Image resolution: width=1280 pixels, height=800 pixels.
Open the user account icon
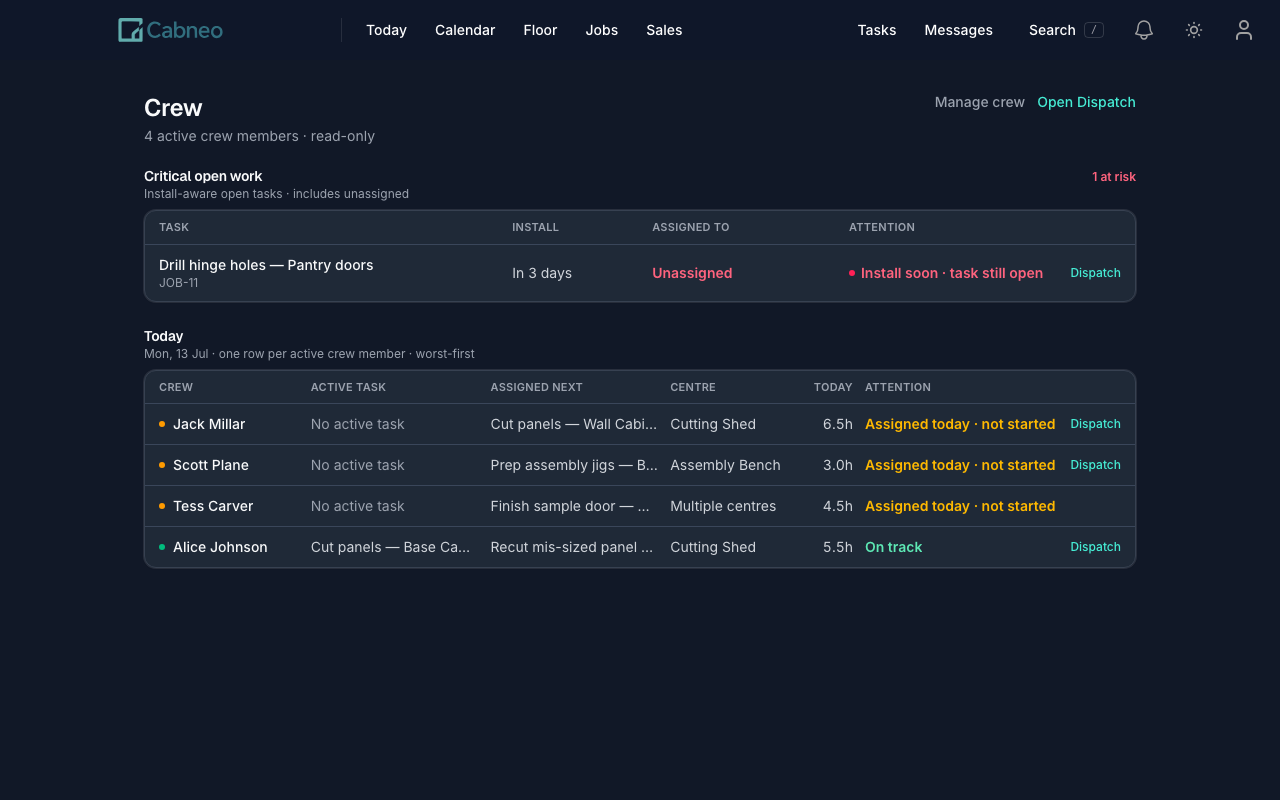1244,30
